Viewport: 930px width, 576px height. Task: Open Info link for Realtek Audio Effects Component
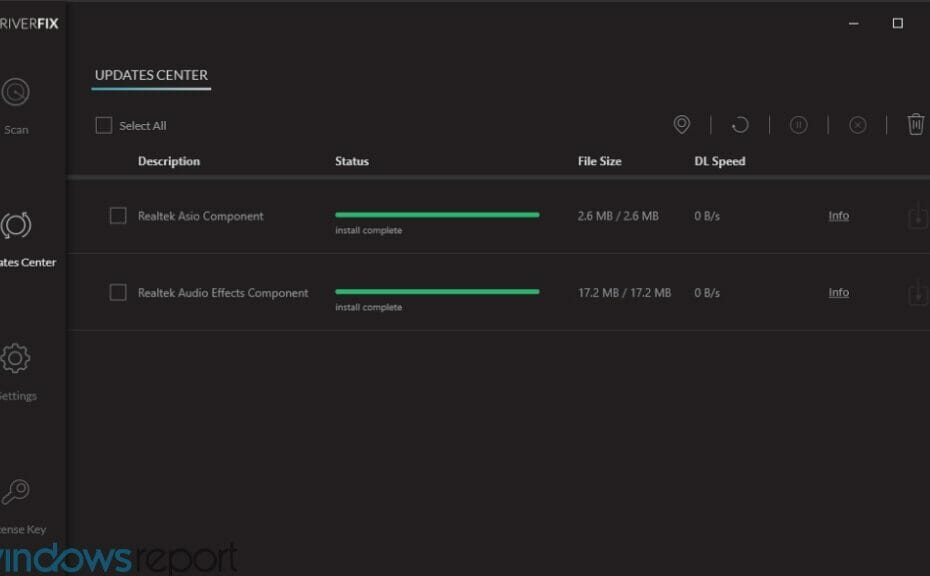tap(839, 292)
